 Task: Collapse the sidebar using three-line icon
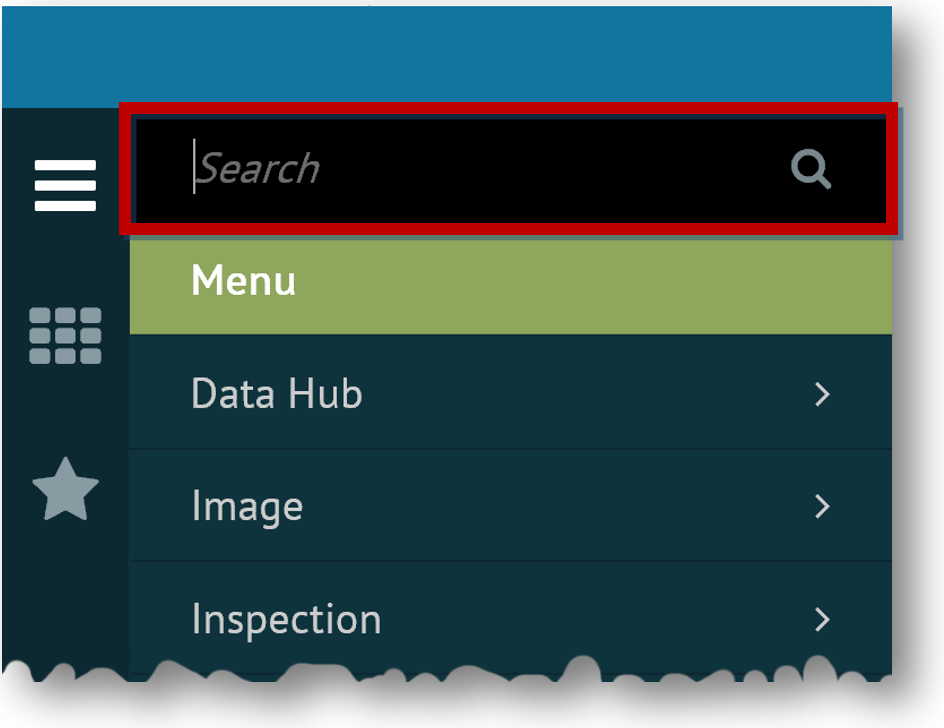pyautogui.click(x=65, y=185)
